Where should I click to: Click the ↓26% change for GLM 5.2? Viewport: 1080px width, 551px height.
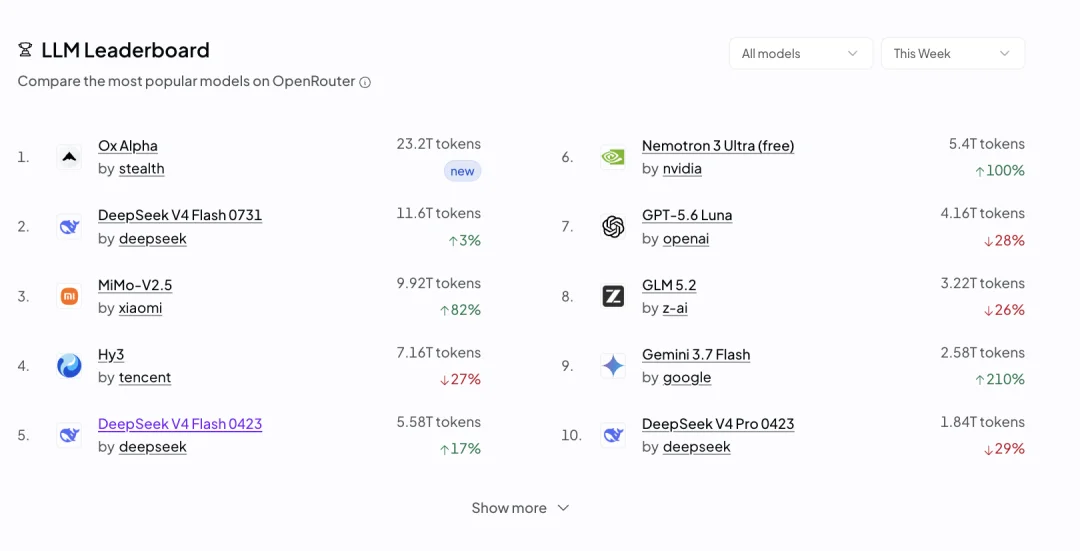[1004, 310]
